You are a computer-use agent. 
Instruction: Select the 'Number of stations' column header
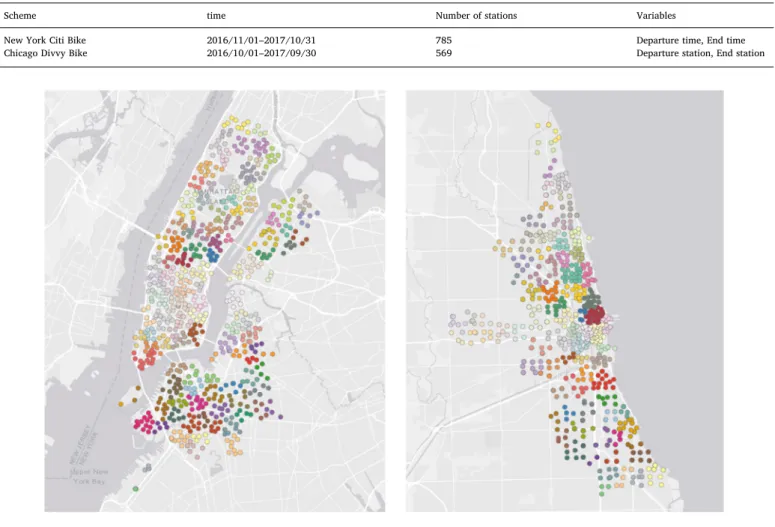(x=476, y=16)
